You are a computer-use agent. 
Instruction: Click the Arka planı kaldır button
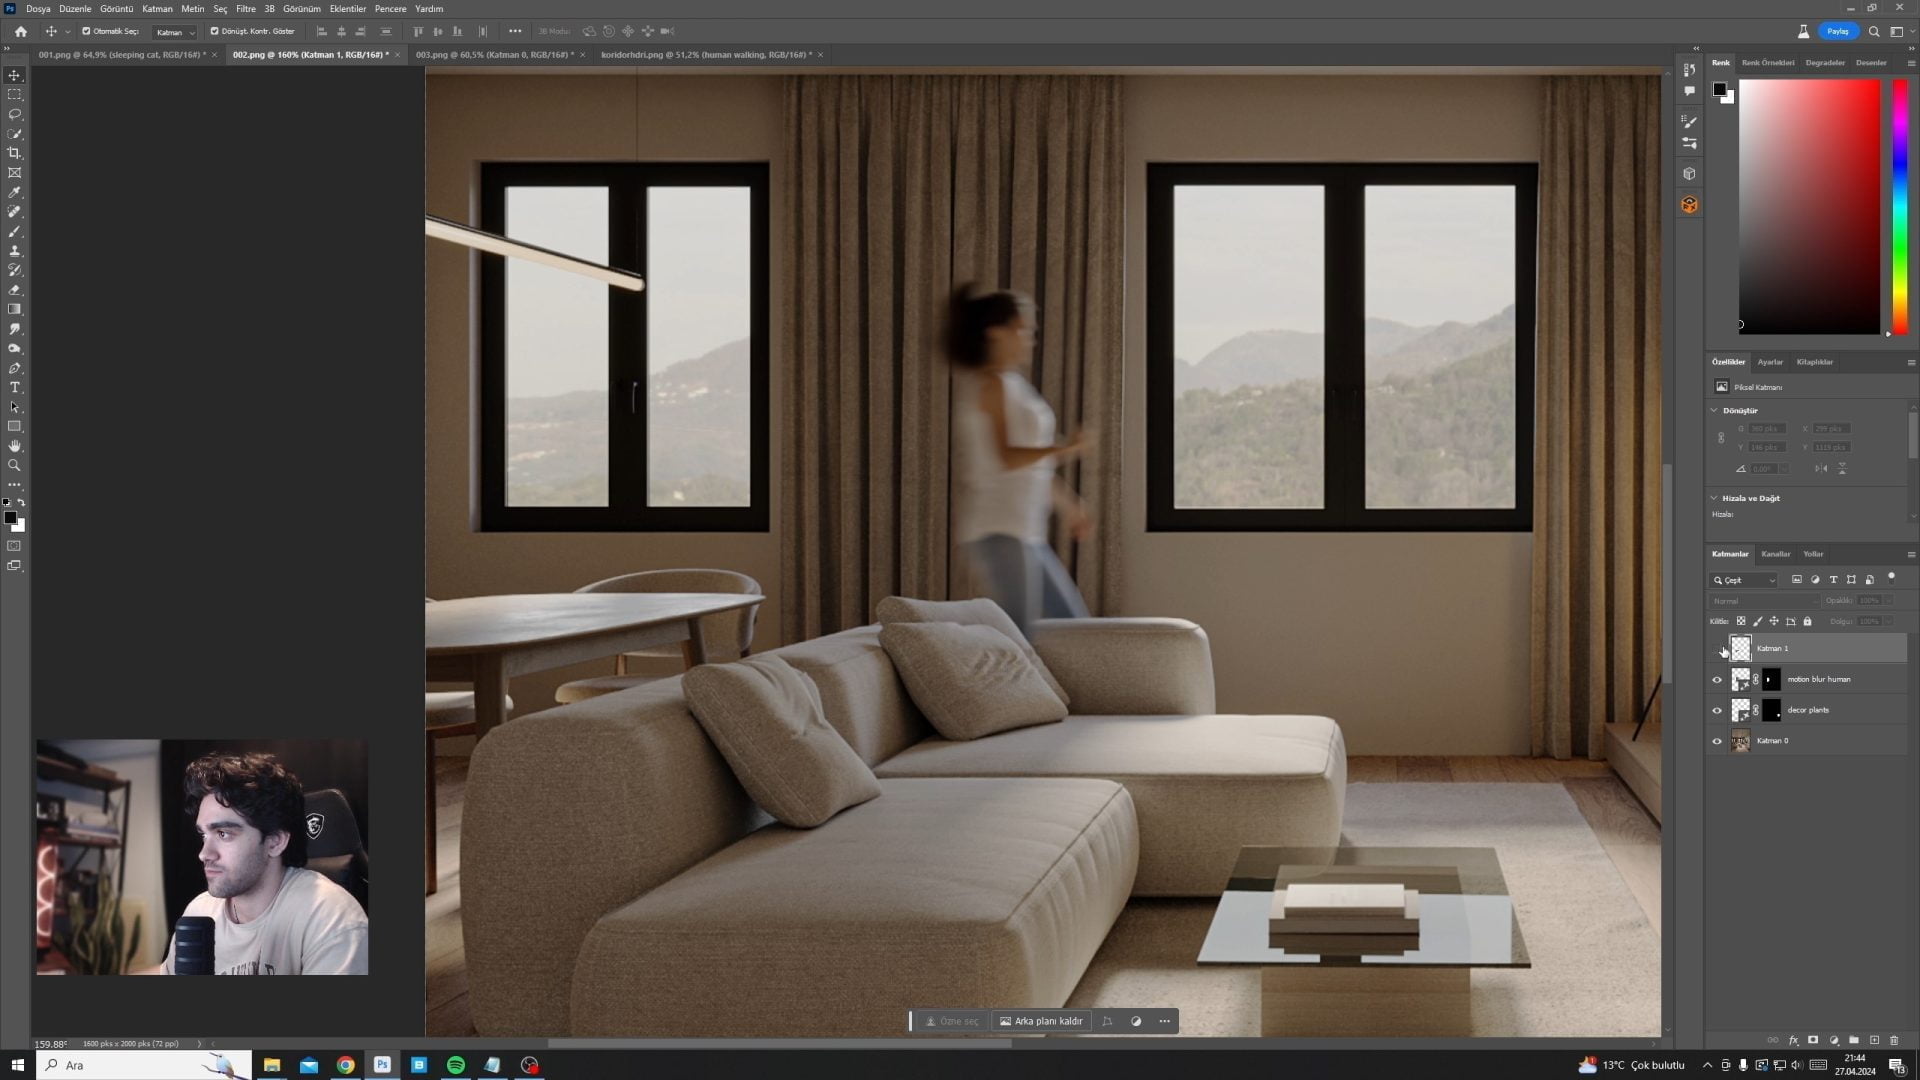[x=1041, y=1021]
